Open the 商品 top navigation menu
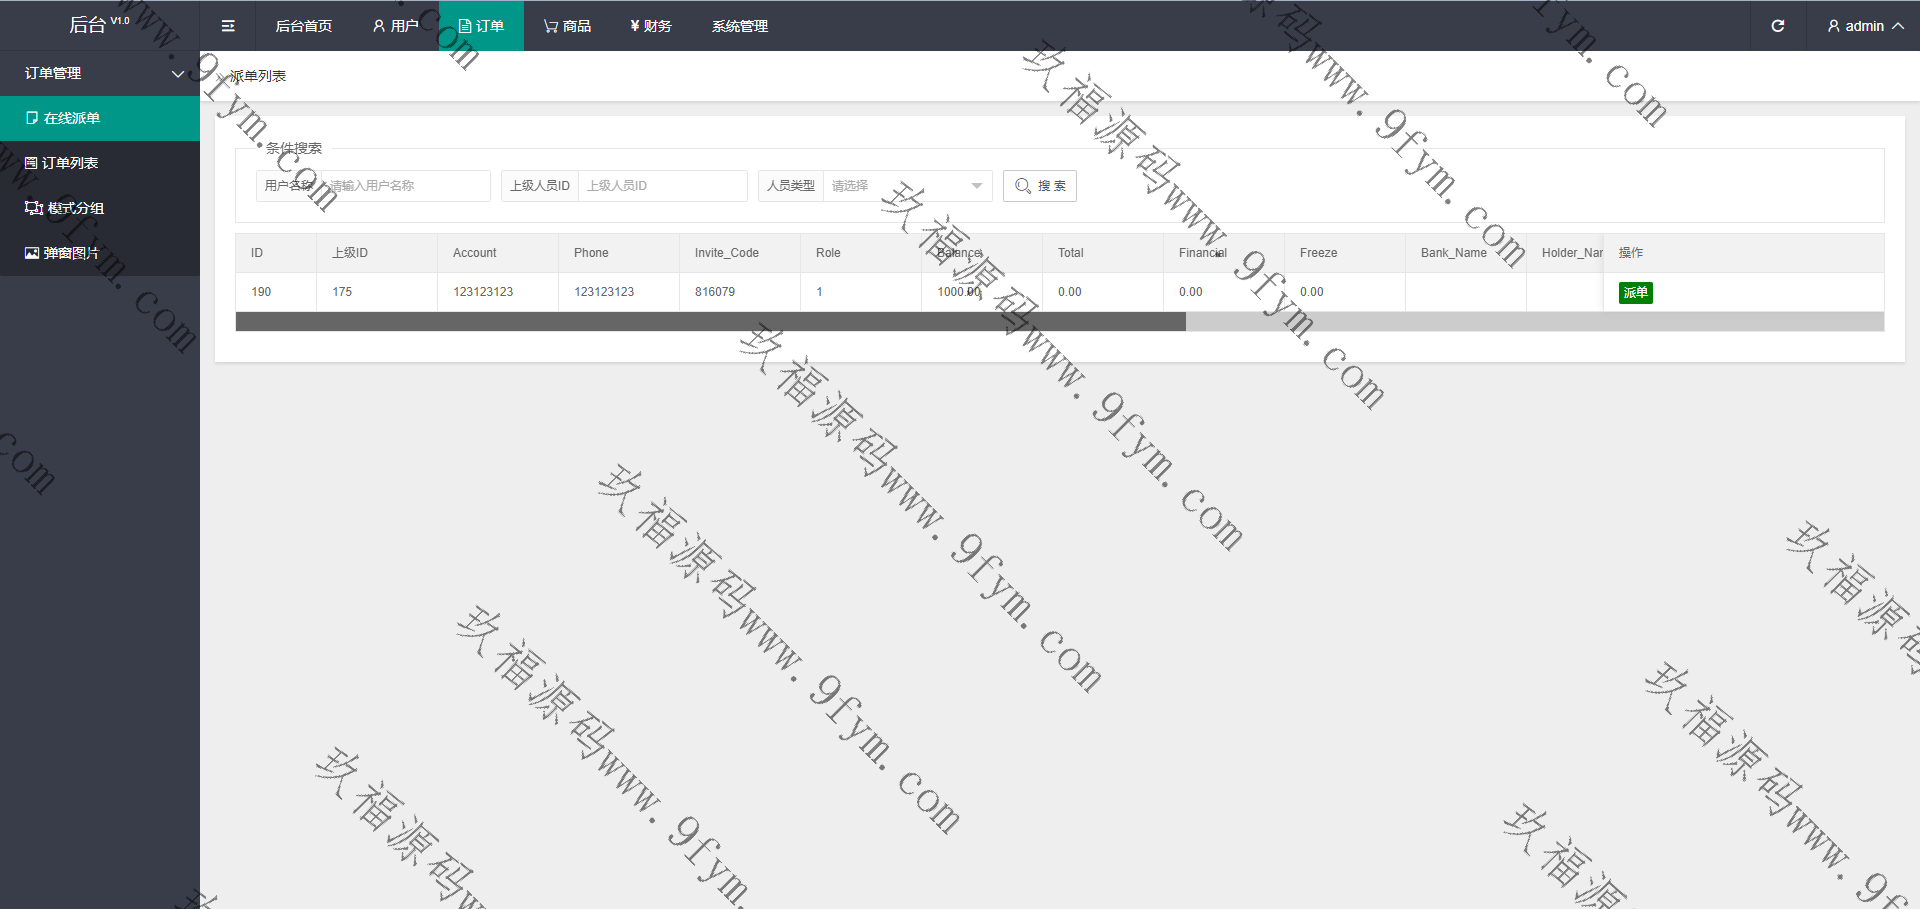 [x=567, y=26]
